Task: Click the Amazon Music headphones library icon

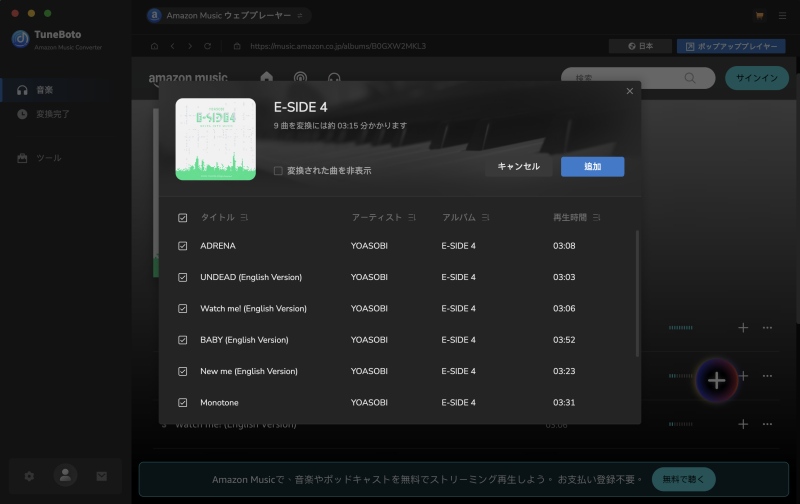Action: coord(334,78)
